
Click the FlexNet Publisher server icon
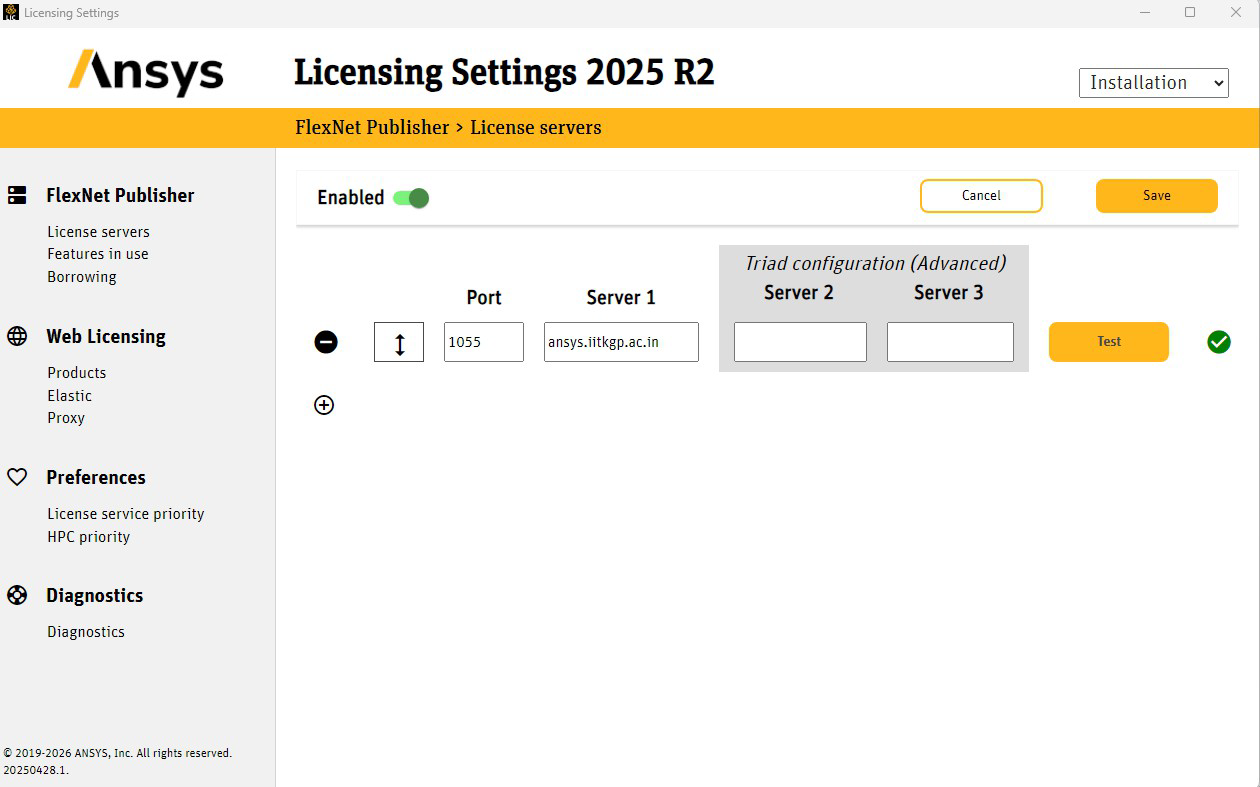coord(17,195)
